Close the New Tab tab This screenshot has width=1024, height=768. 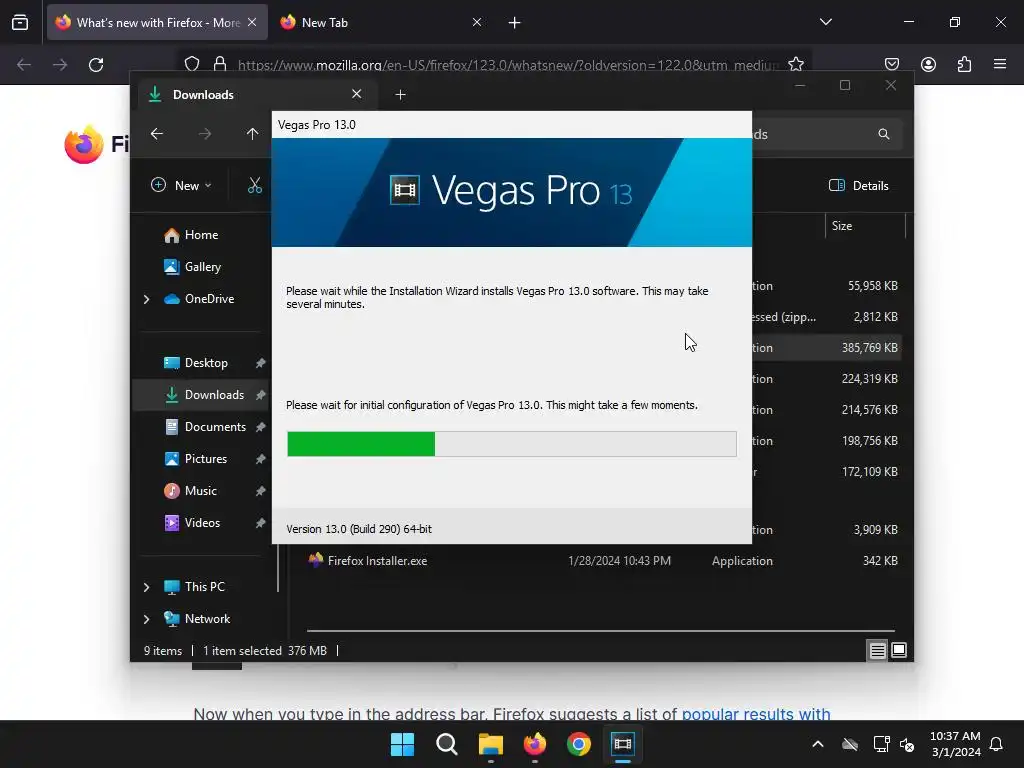point(477,22)
